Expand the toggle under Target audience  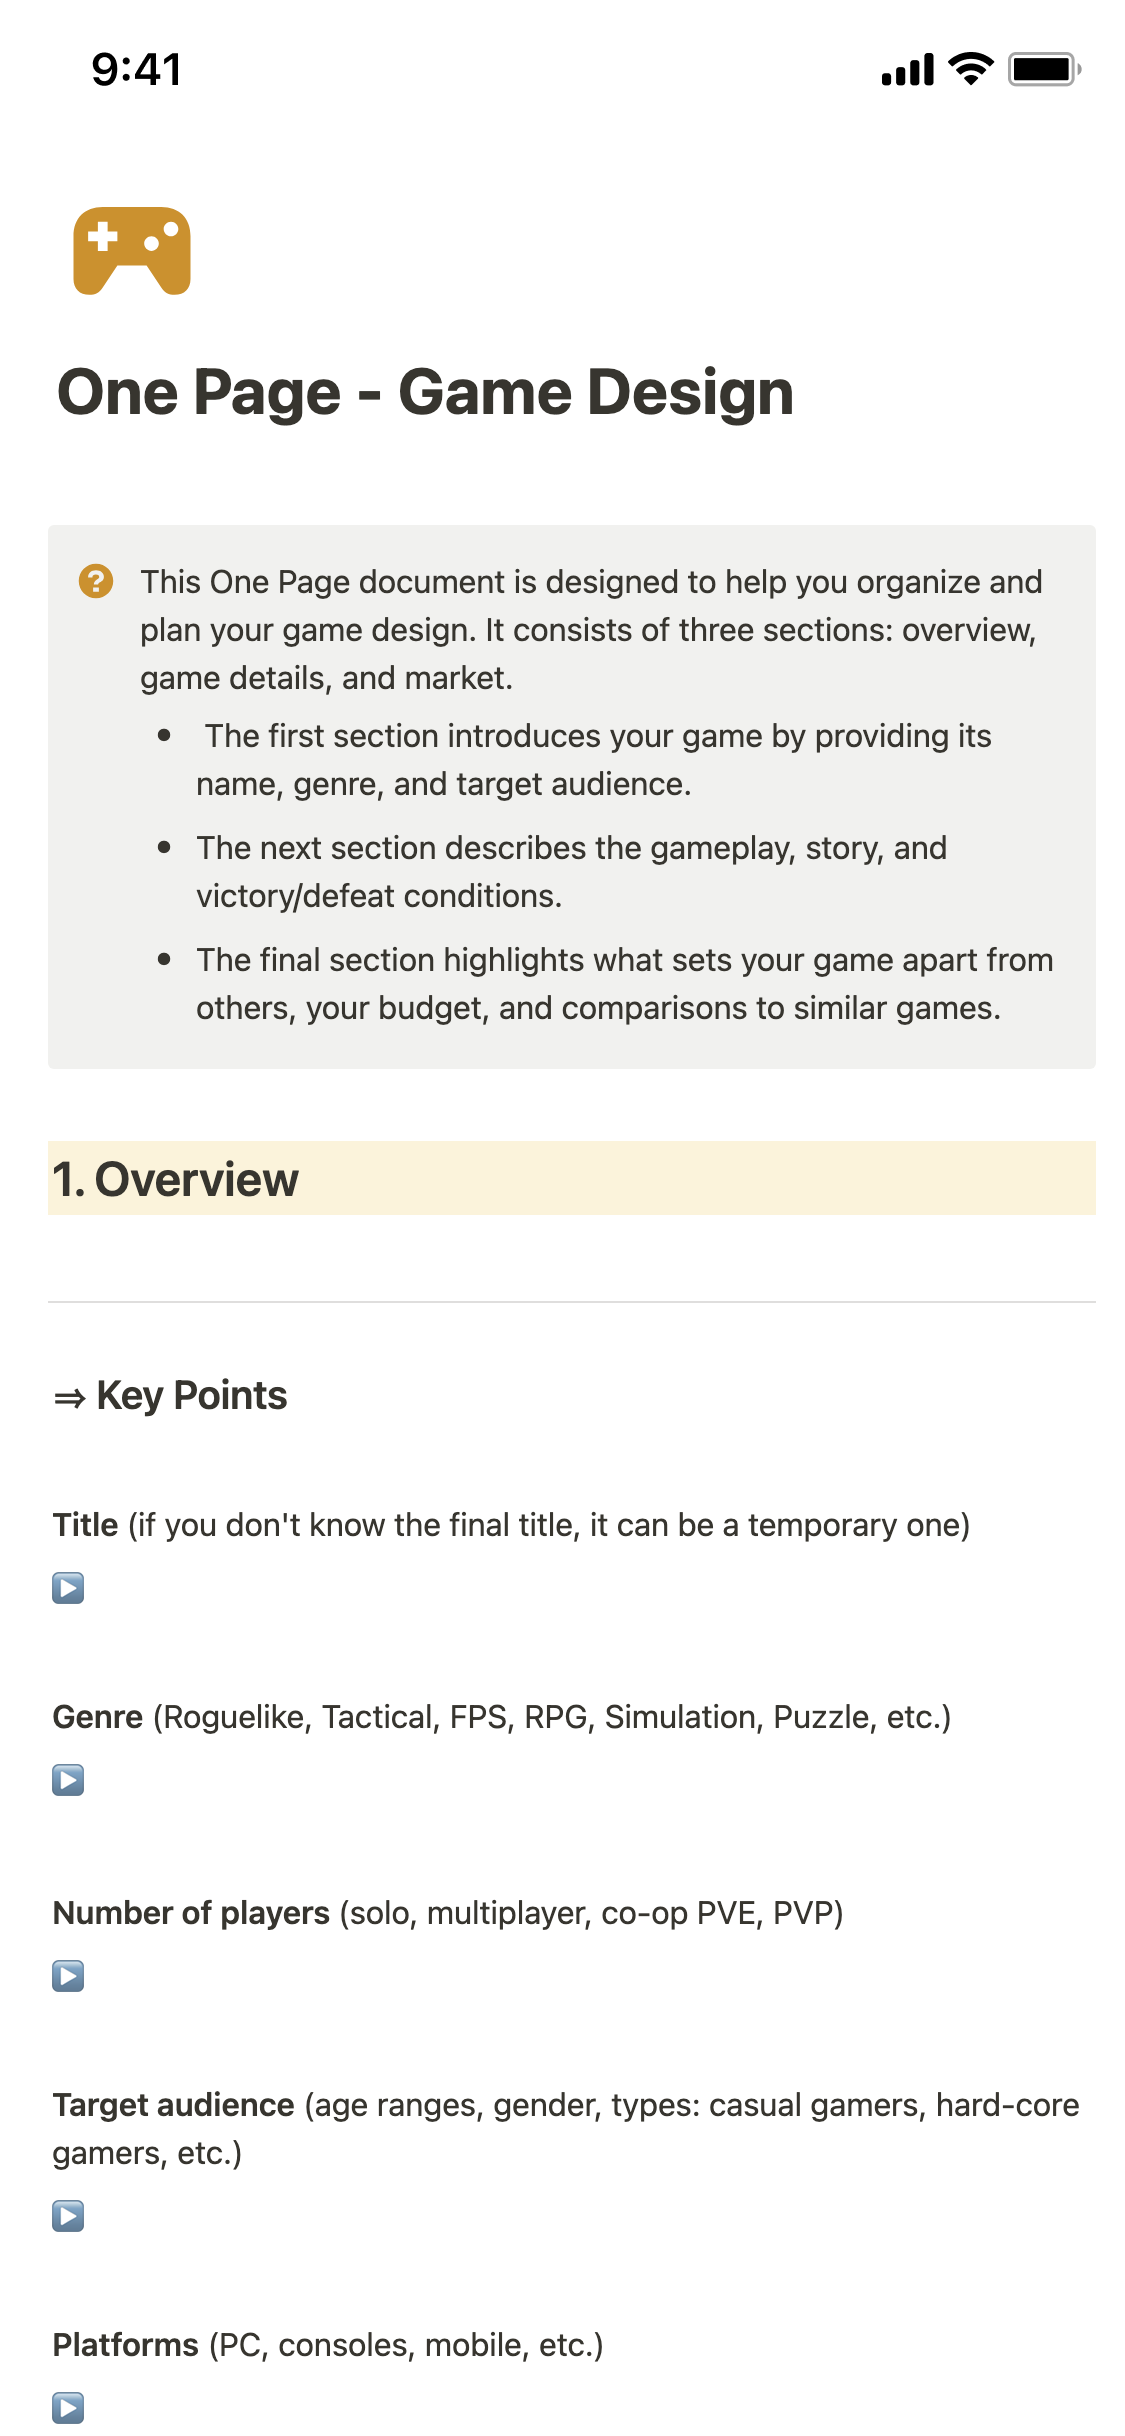click(x=68, y=2216)
